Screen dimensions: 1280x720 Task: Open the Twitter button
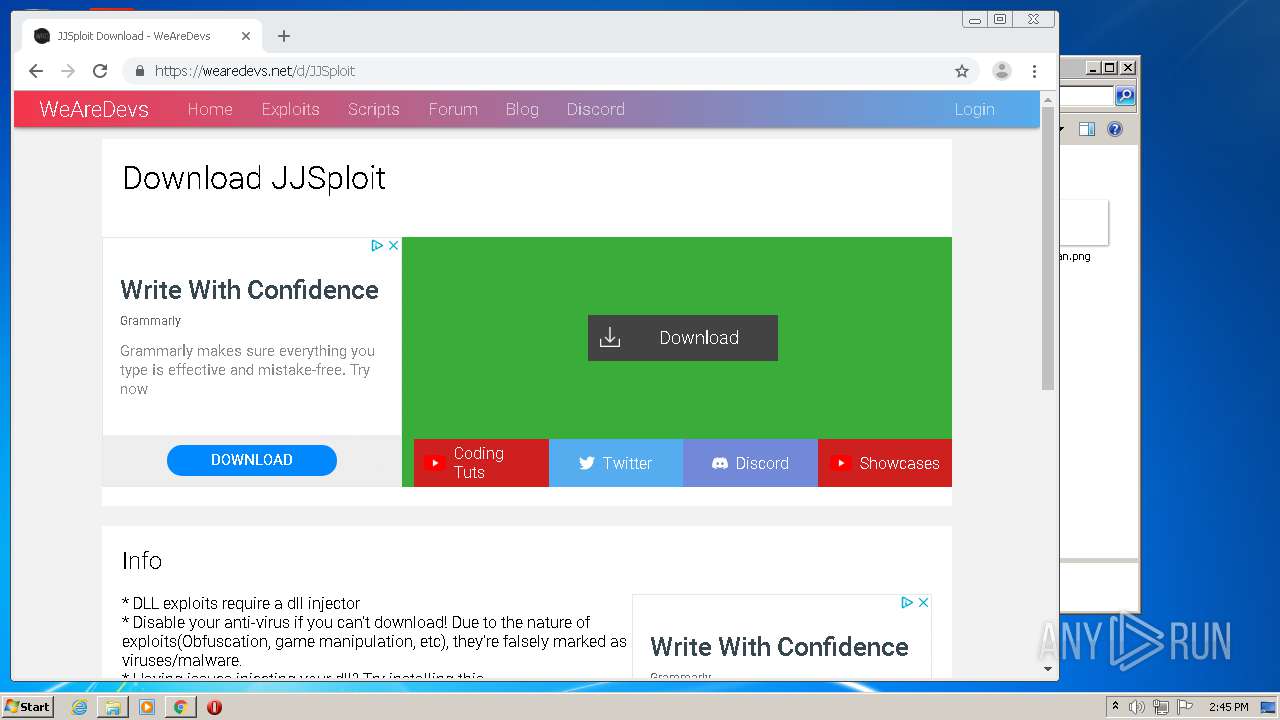coord(616,463)
